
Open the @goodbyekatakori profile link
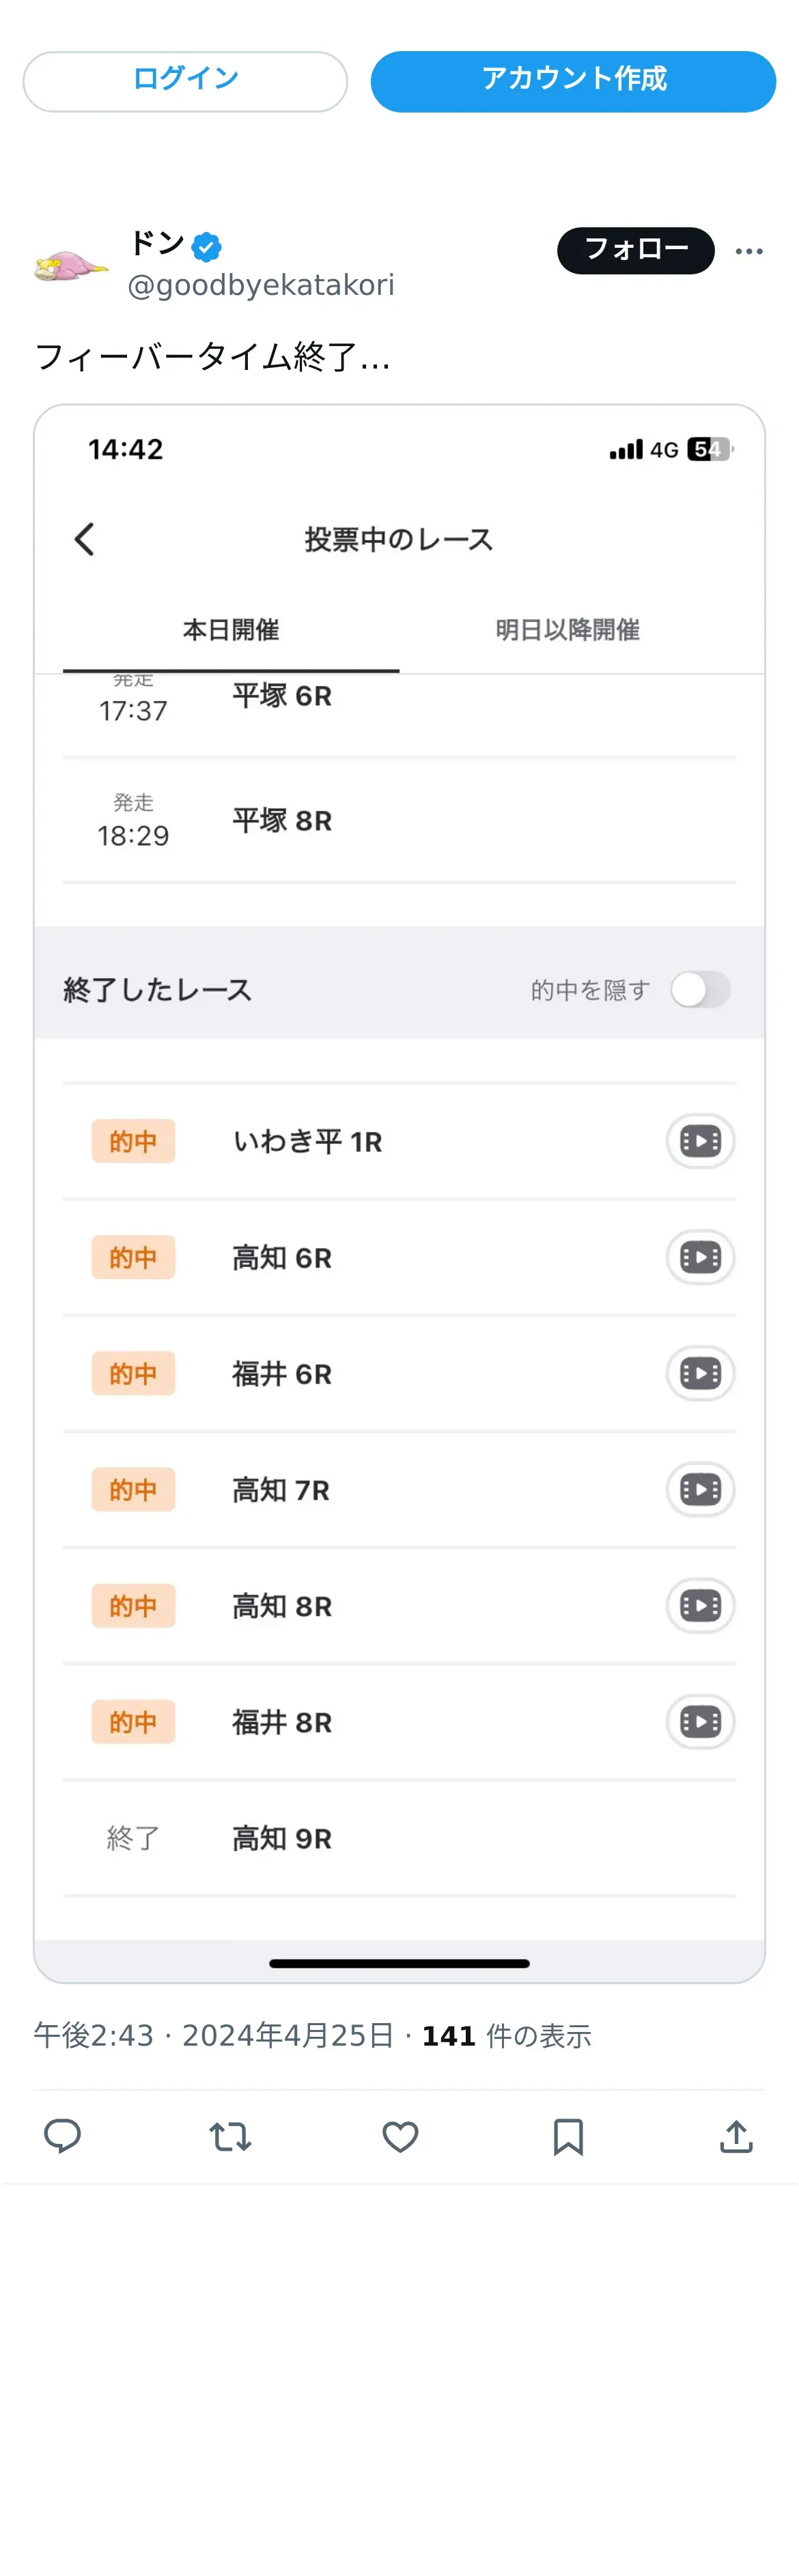[261, 286]
